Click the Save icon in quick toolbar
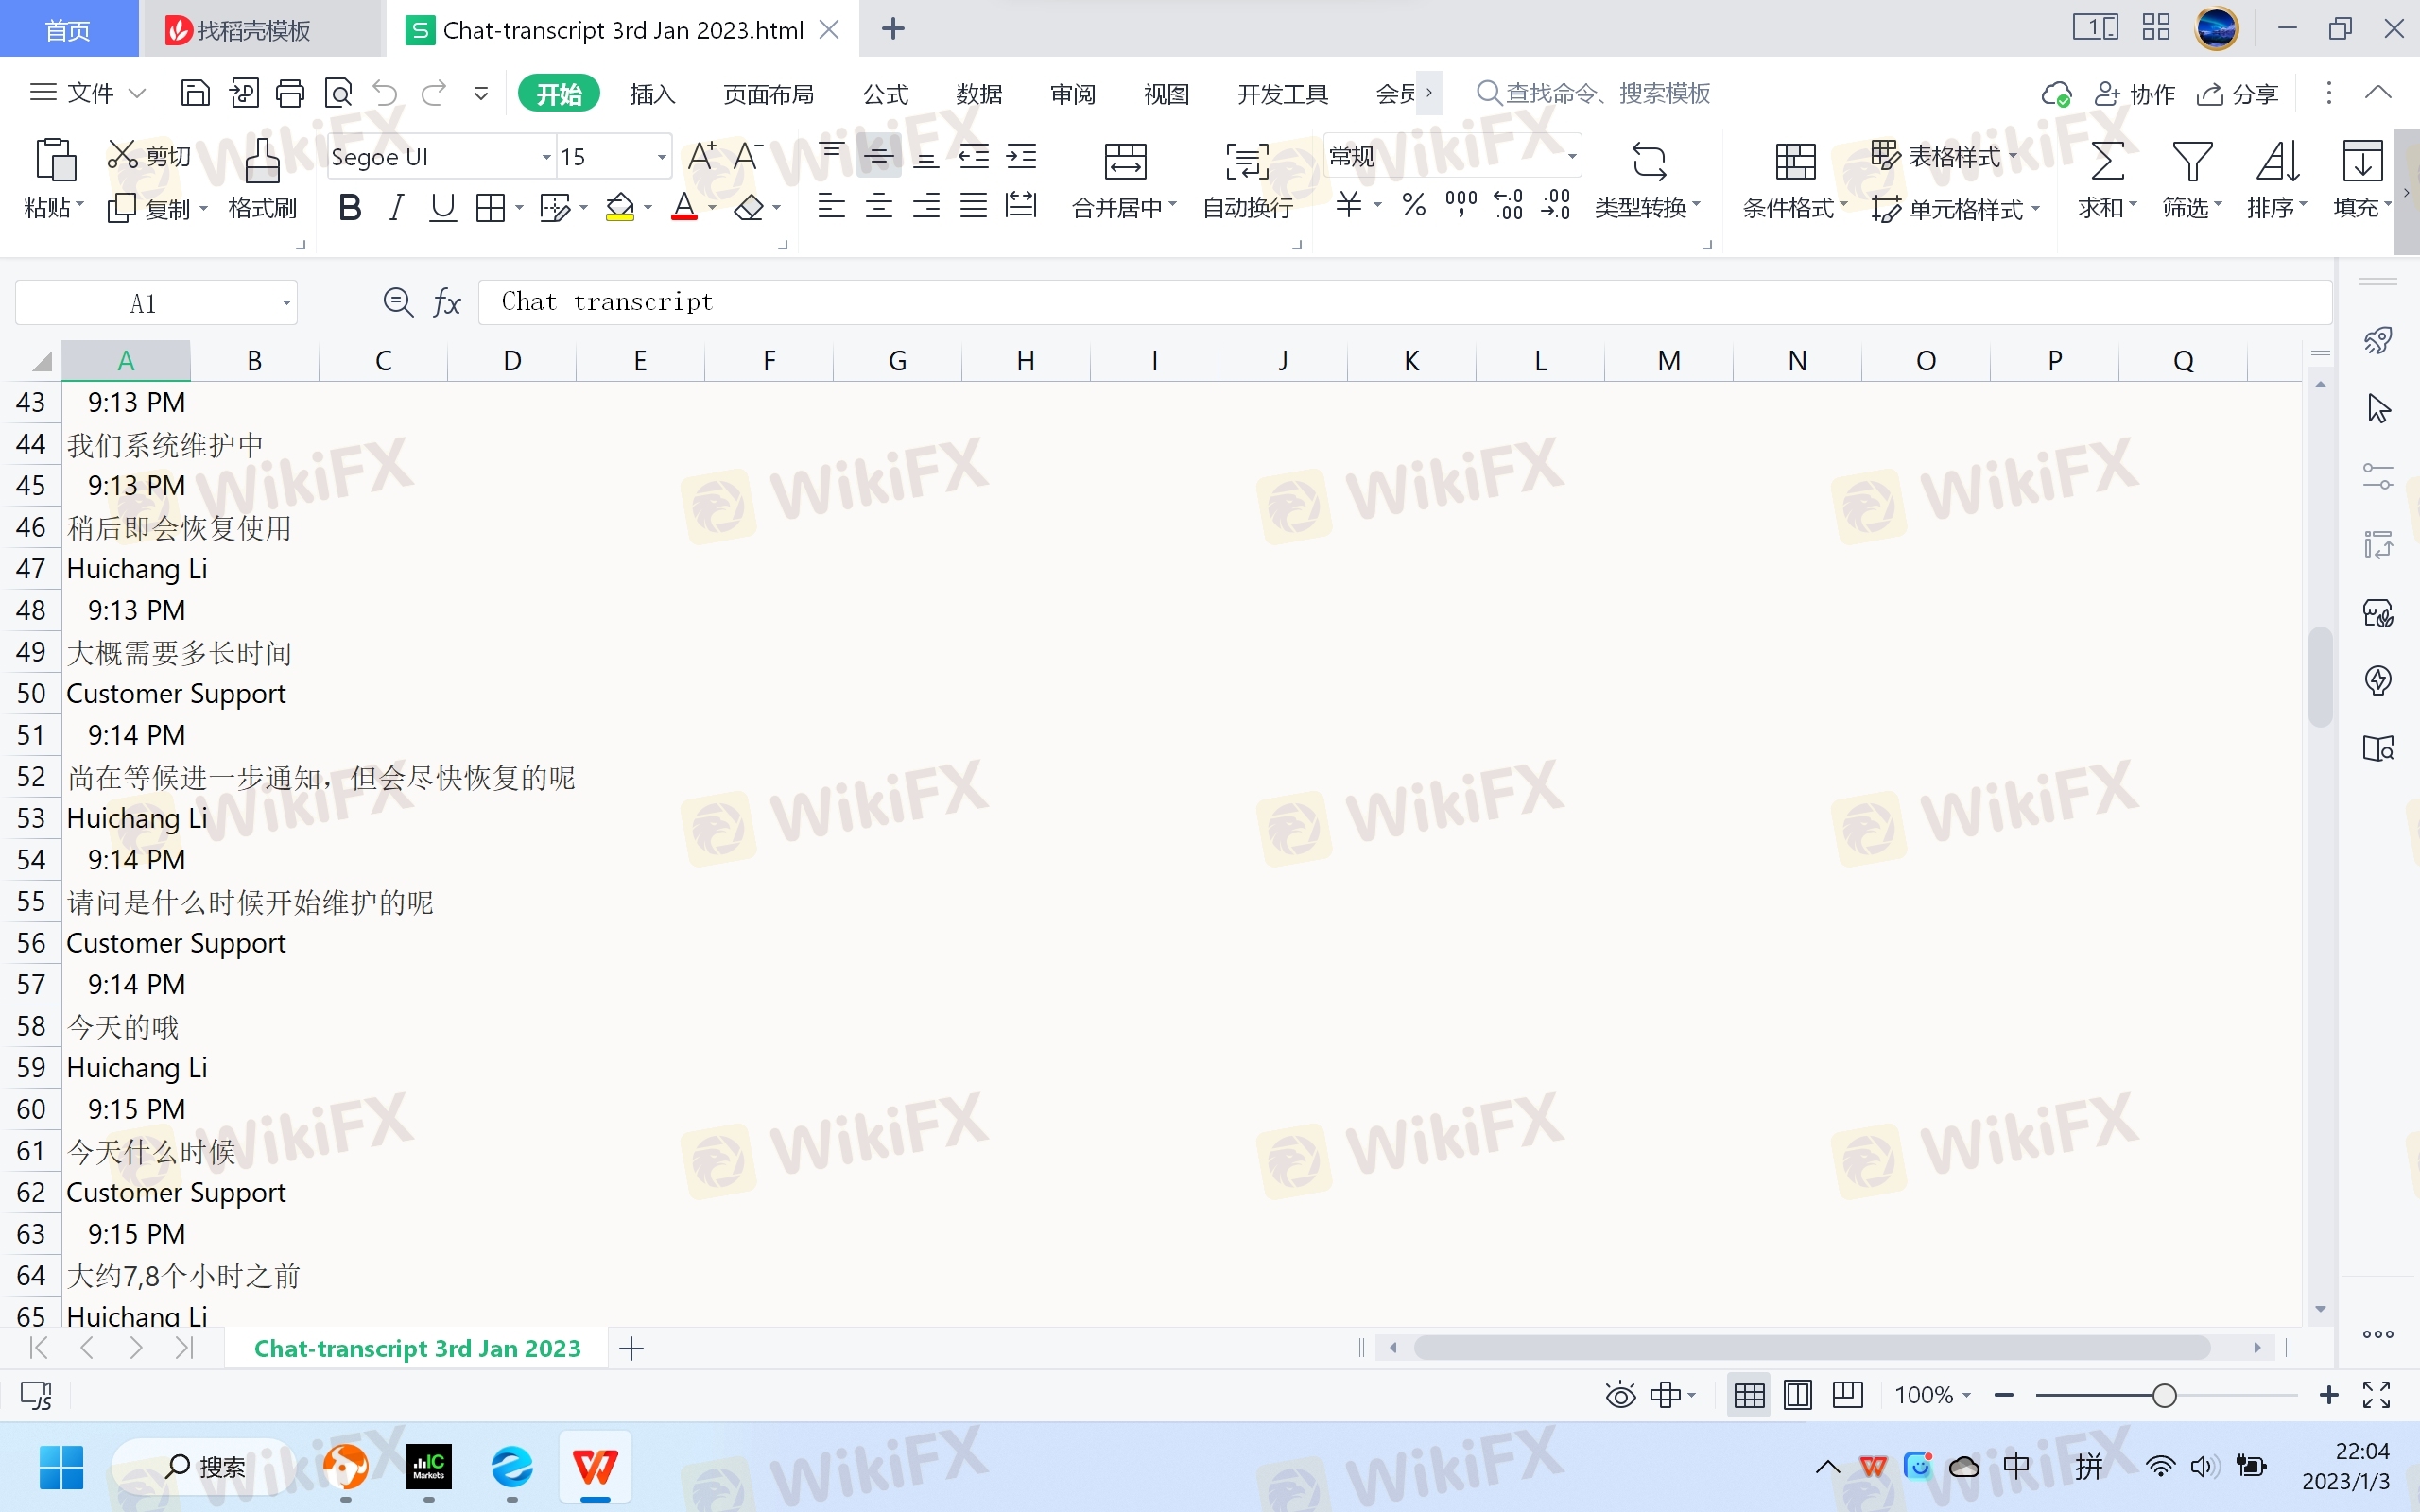Image resolution: width=2420 pixels, height=1512 pixels. pos(195,93)
